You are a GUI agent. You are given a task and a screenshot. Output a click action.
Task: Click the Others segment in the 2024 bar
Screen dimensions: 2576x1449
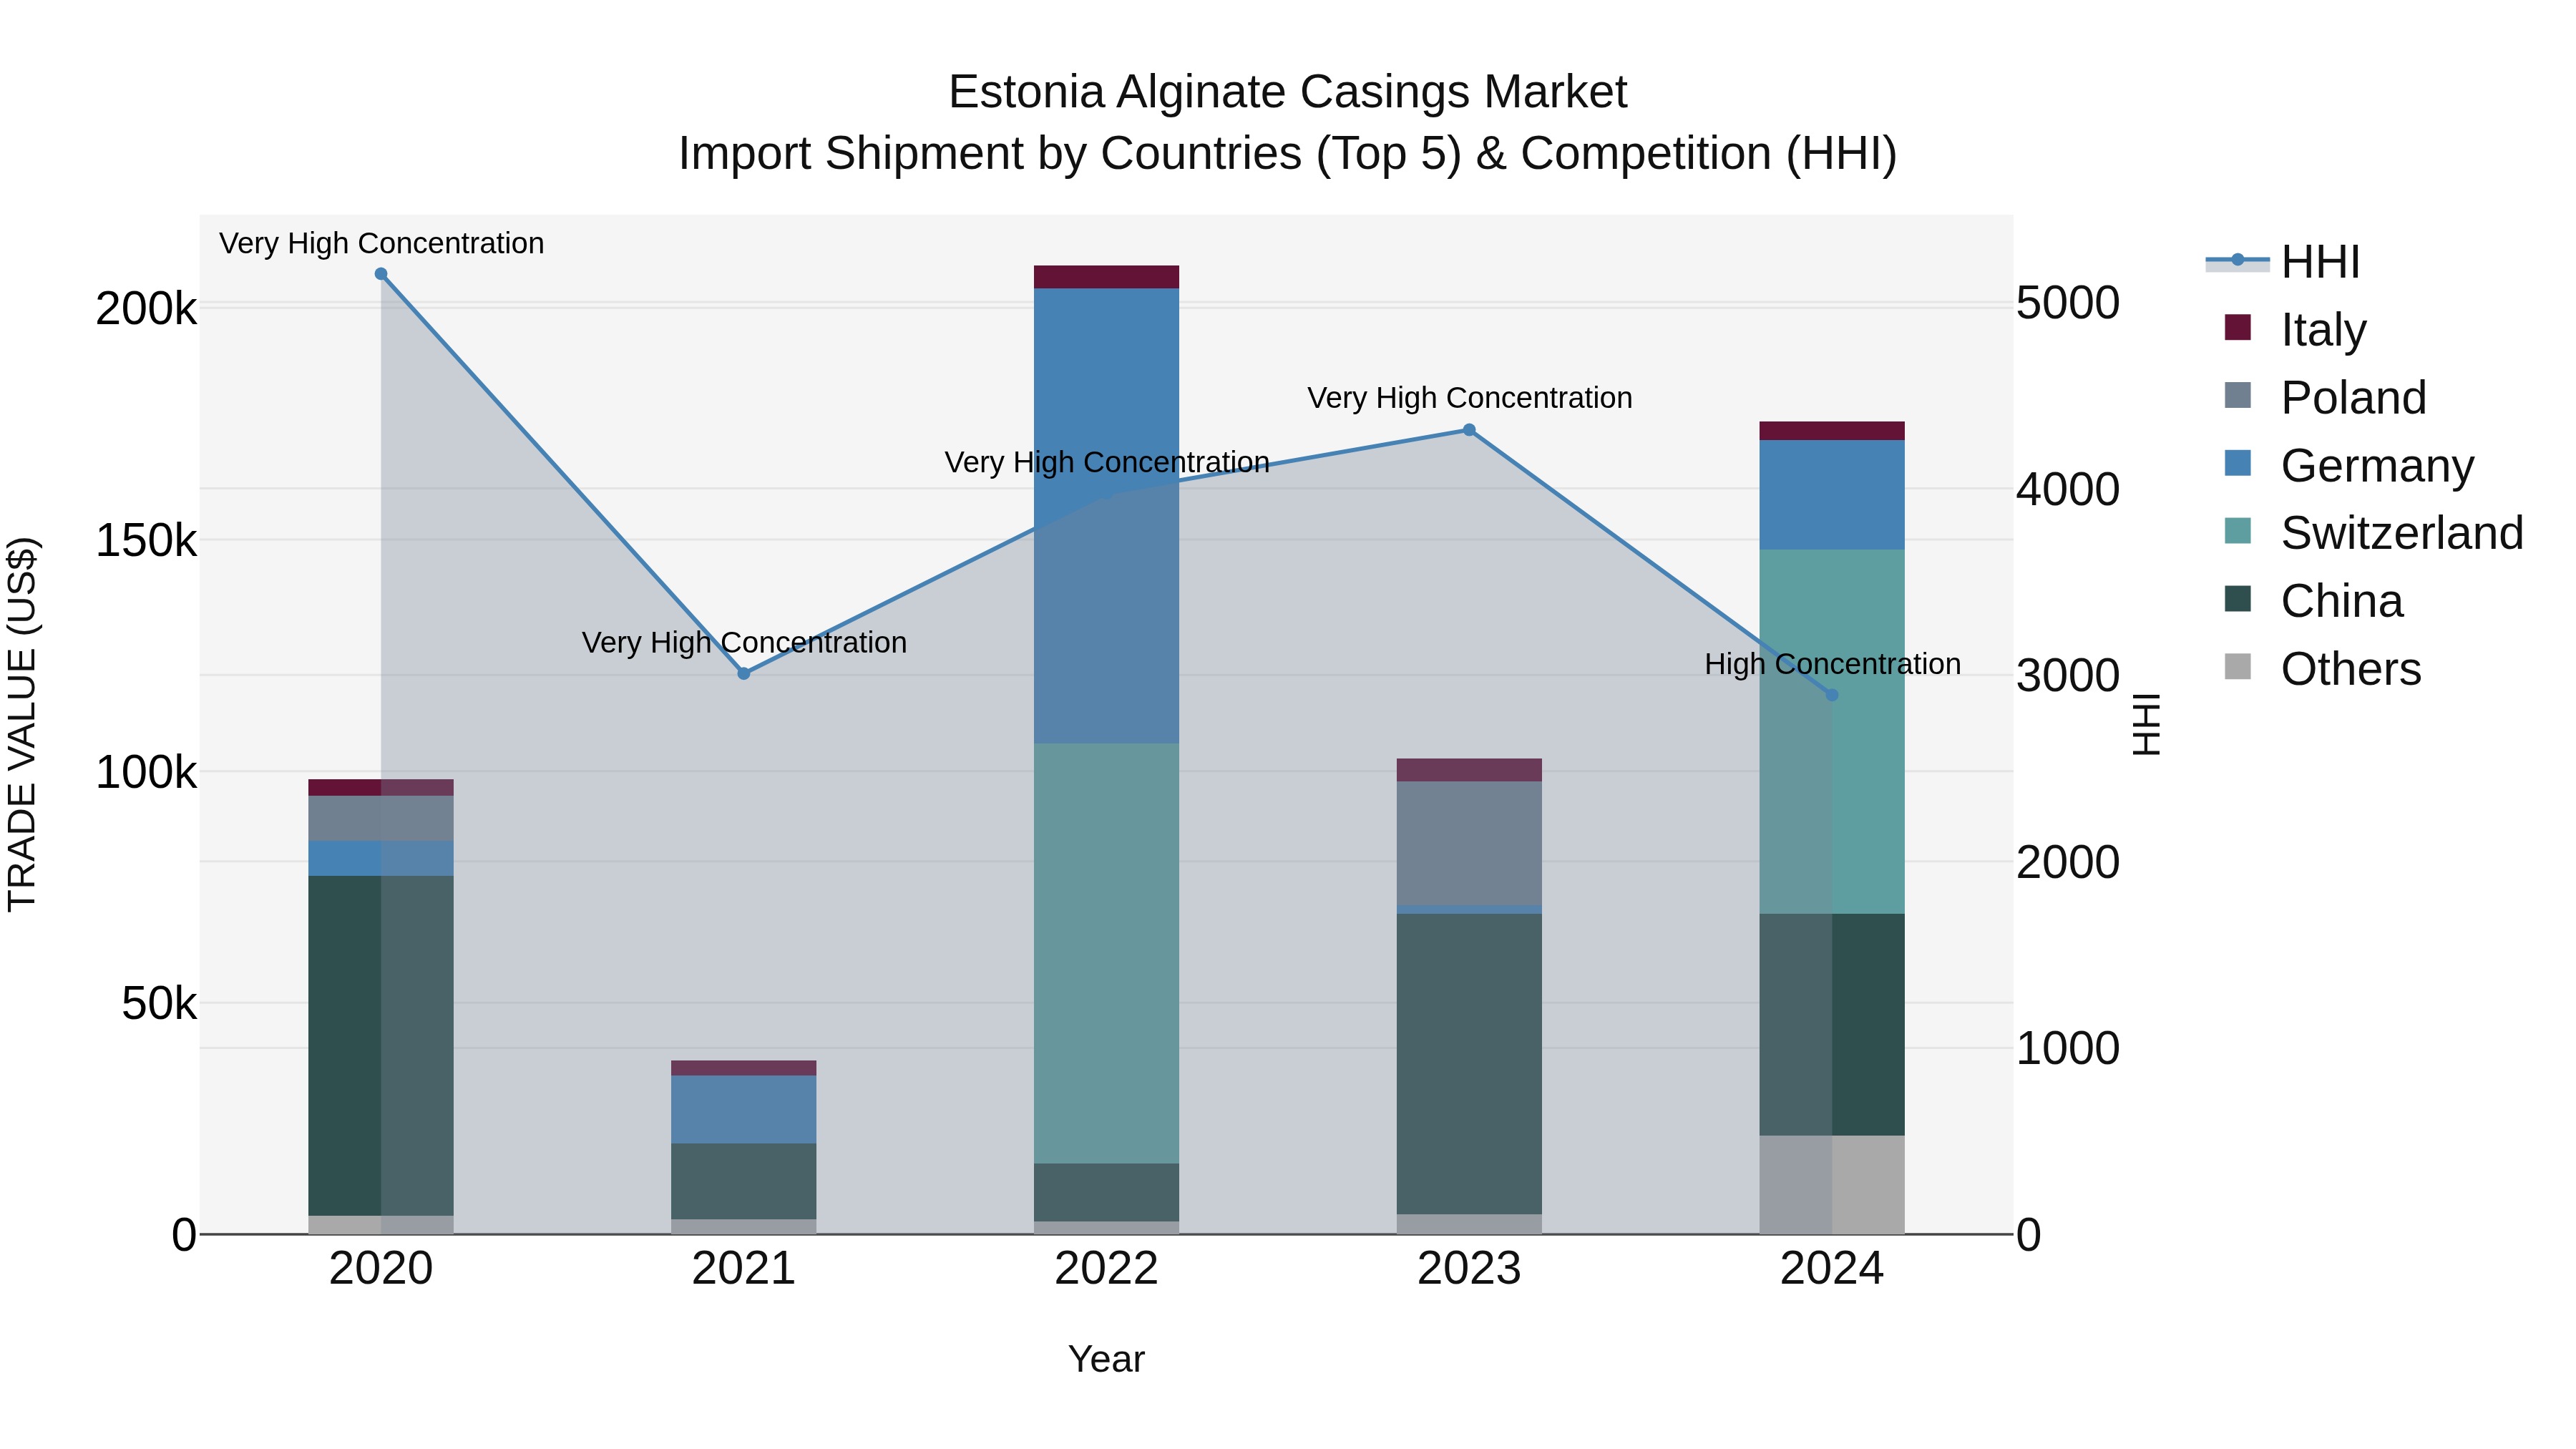[1832, 1185]
